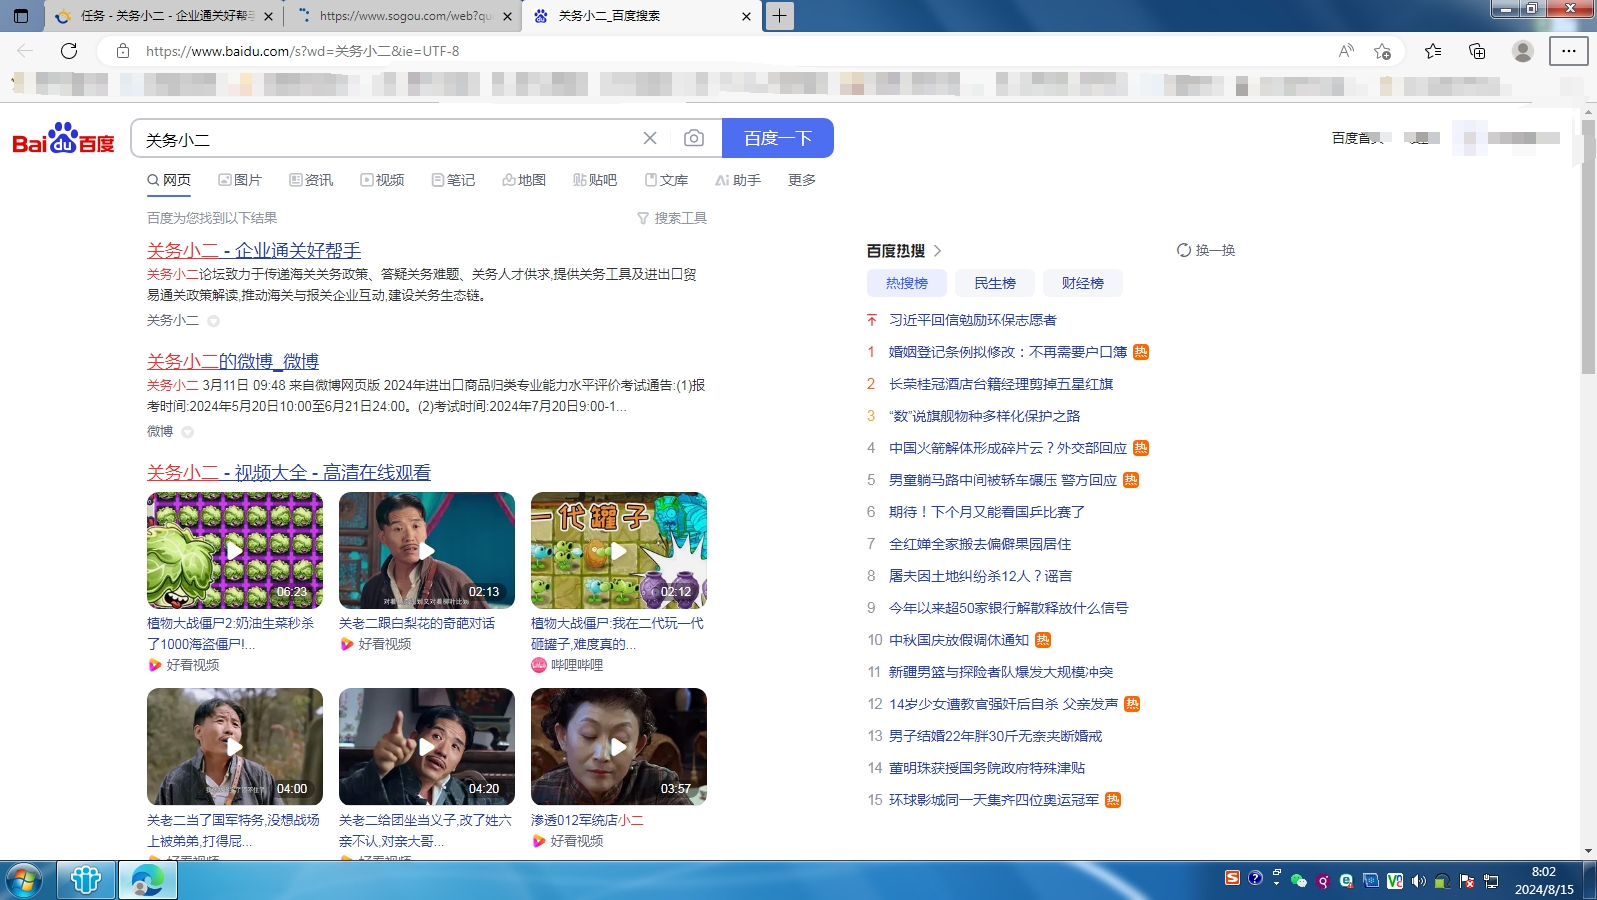This screenshot has height=900, width=1597.
Task: Open 关务小二的微博_微博 result
Action: coord(233,361)
